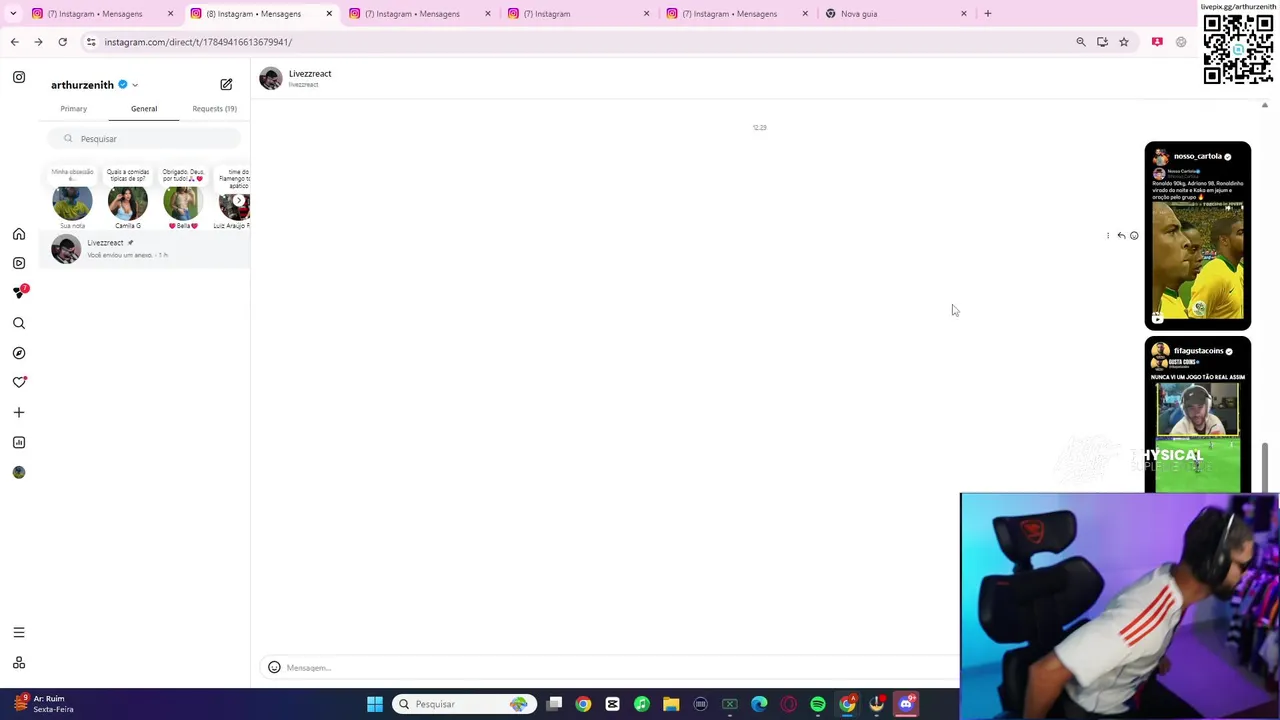Open Microsoft Edge from the taskbar
The image size is (1280, 720).
[x=759, y=704]
